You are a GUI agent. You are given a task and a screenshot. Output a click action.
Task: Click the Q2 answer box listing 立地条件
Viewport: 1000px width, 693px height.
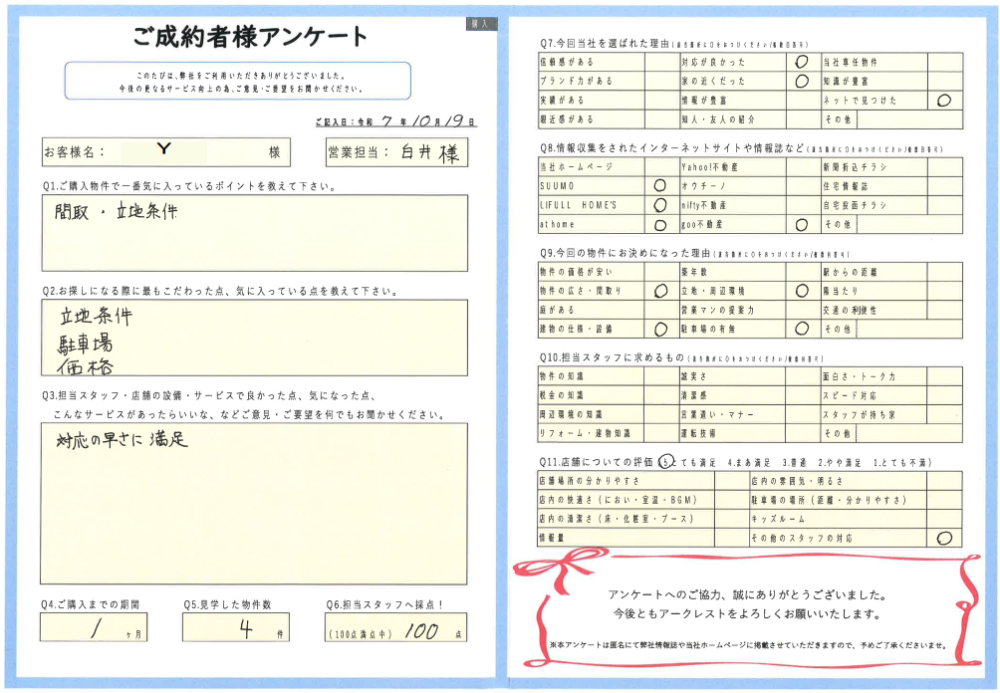click(254, 337)
